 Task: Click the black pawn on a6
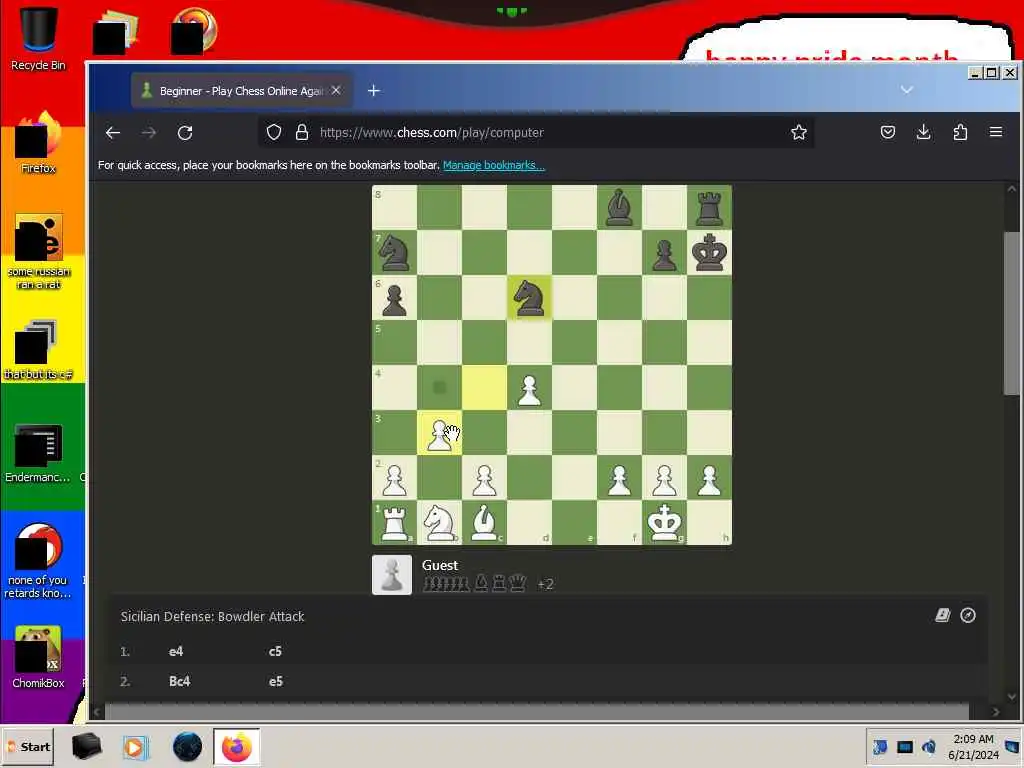[x=394, y=298]
